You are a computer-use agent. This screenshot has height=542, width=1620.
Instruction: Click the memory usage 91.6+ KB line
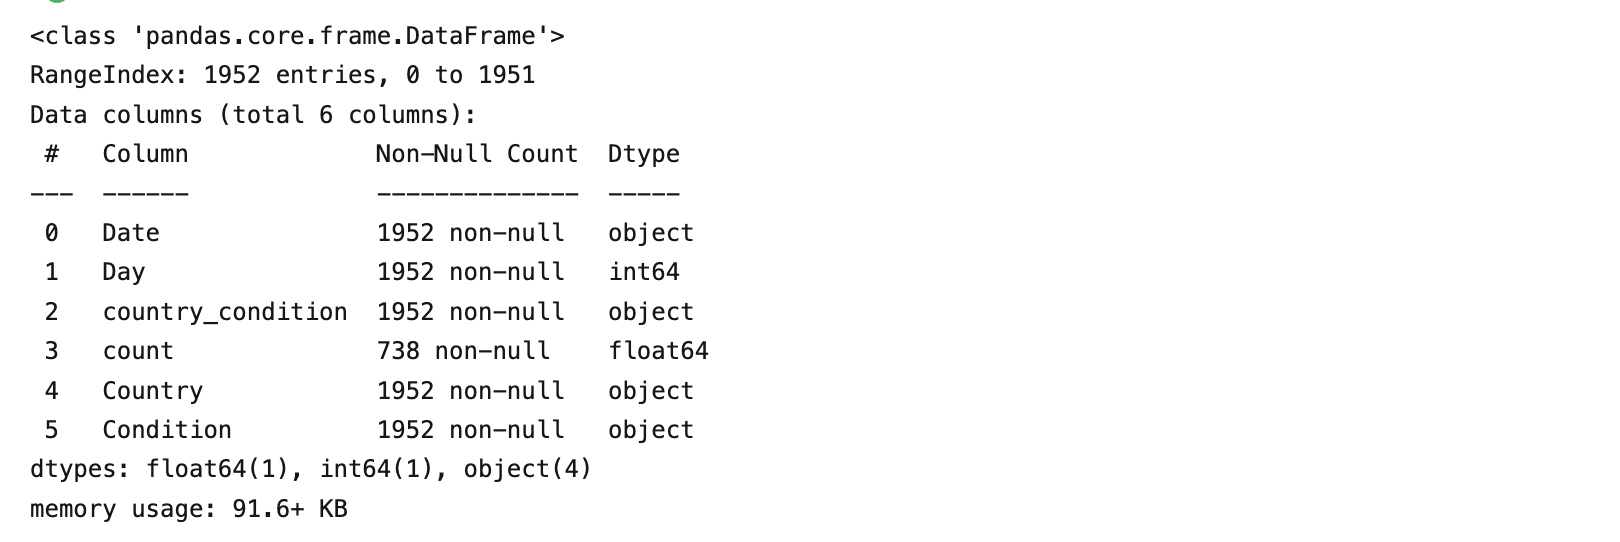188,509
